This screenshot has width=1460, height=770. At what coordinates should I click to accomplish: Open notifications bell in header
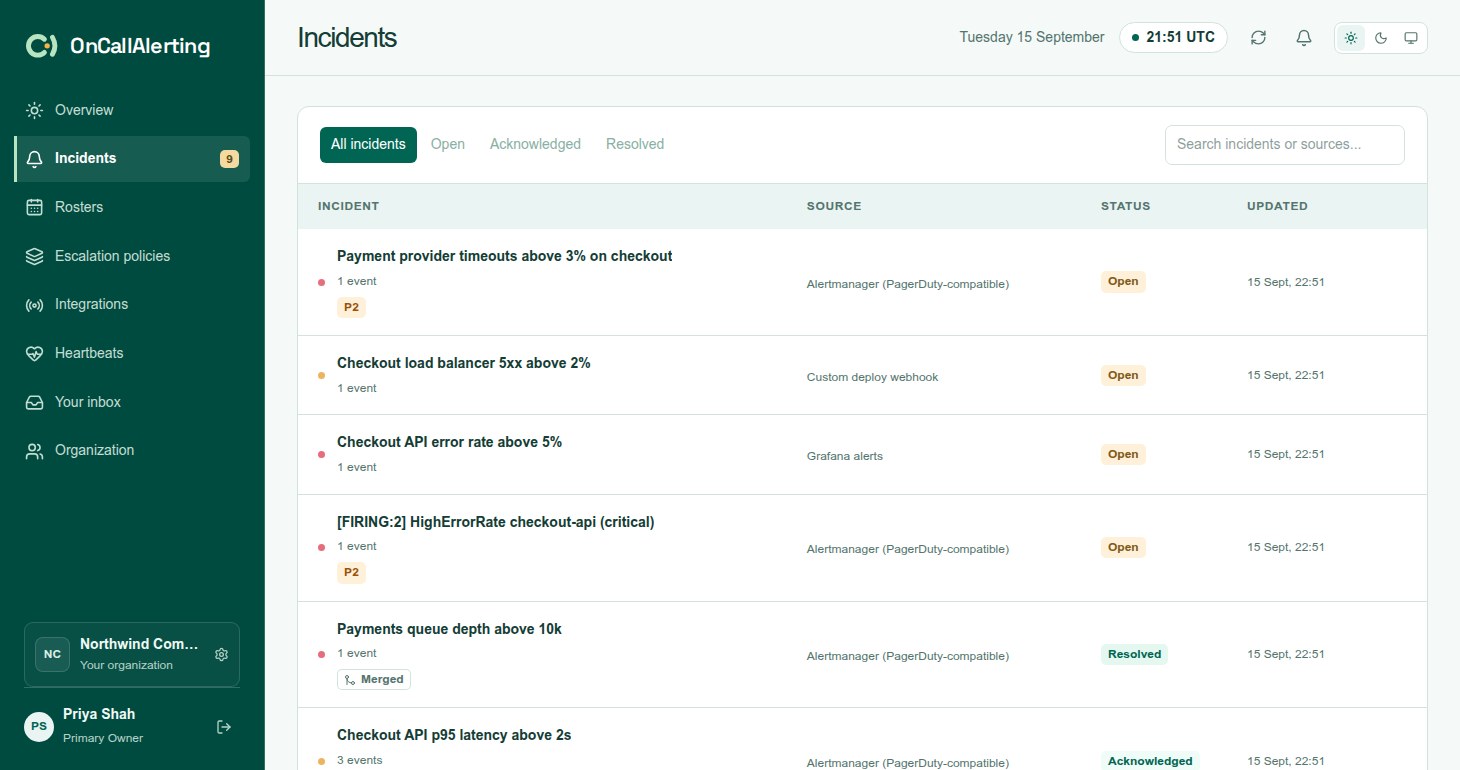1304,38
